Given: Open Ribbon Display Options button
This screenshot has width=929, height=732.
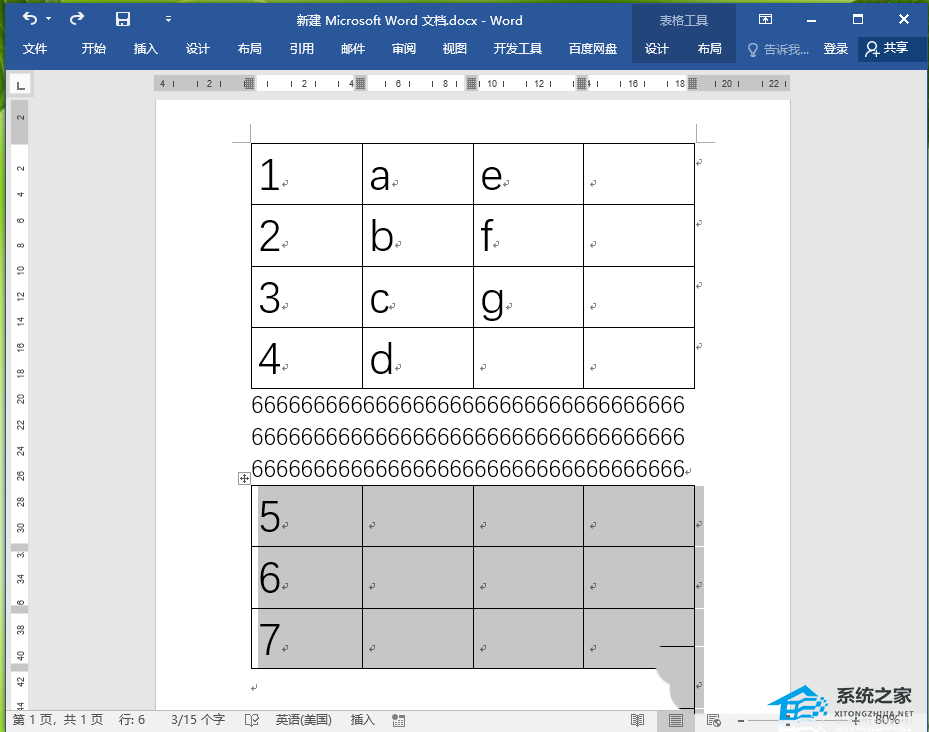Looking at the screenshot, I should [x=765, y=20].
